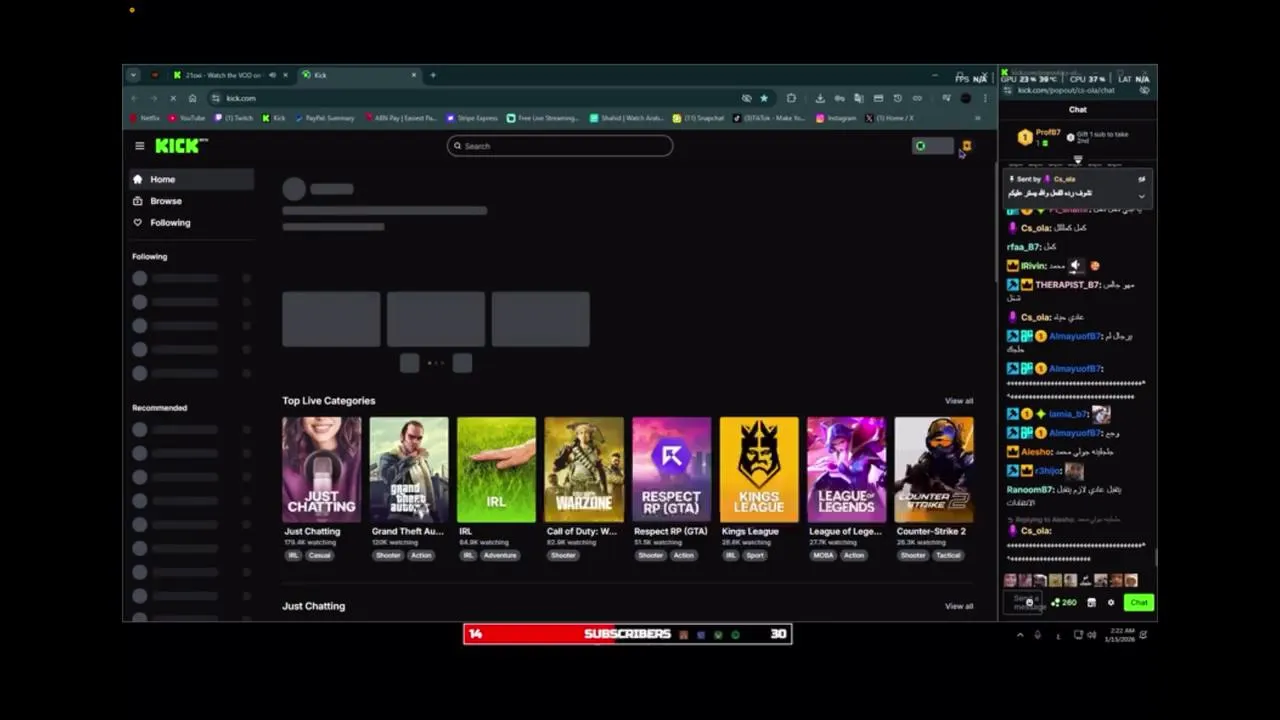The width and height of the screenshot is (1280, 720).
Task: Switch to the 21oxi VOD tab
Action: 229,75
